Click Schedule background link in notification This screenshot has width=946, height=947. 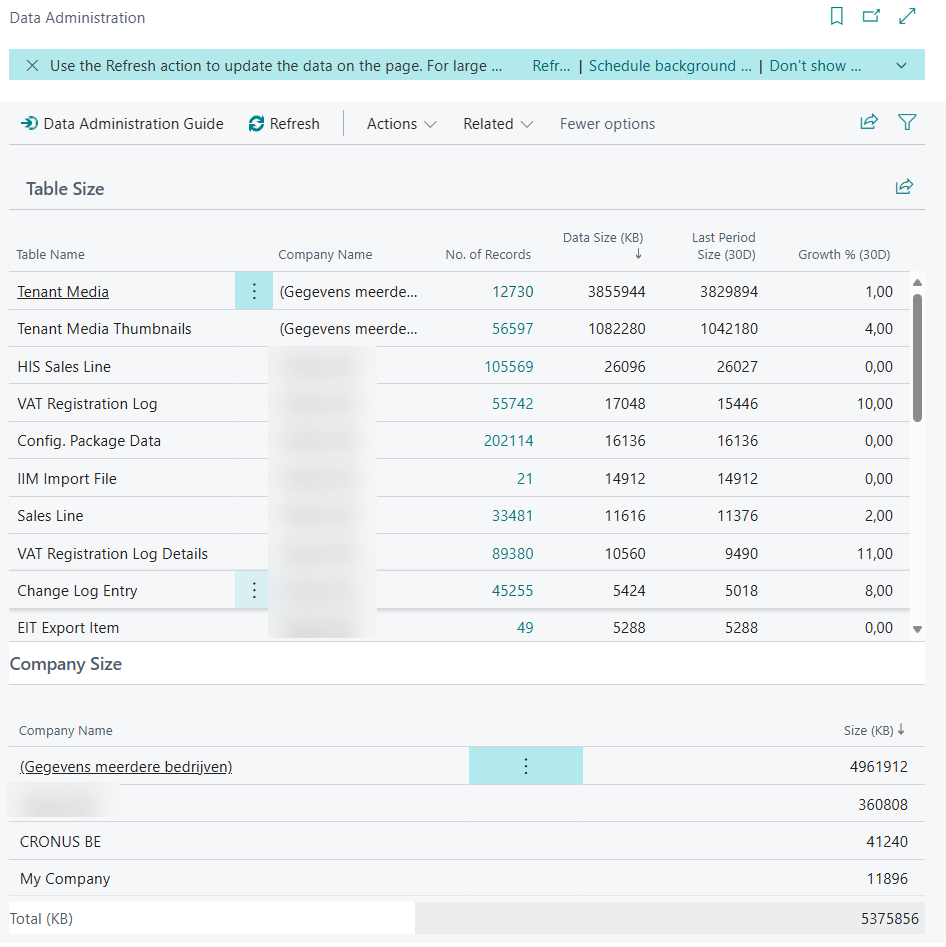click(670, 66)
